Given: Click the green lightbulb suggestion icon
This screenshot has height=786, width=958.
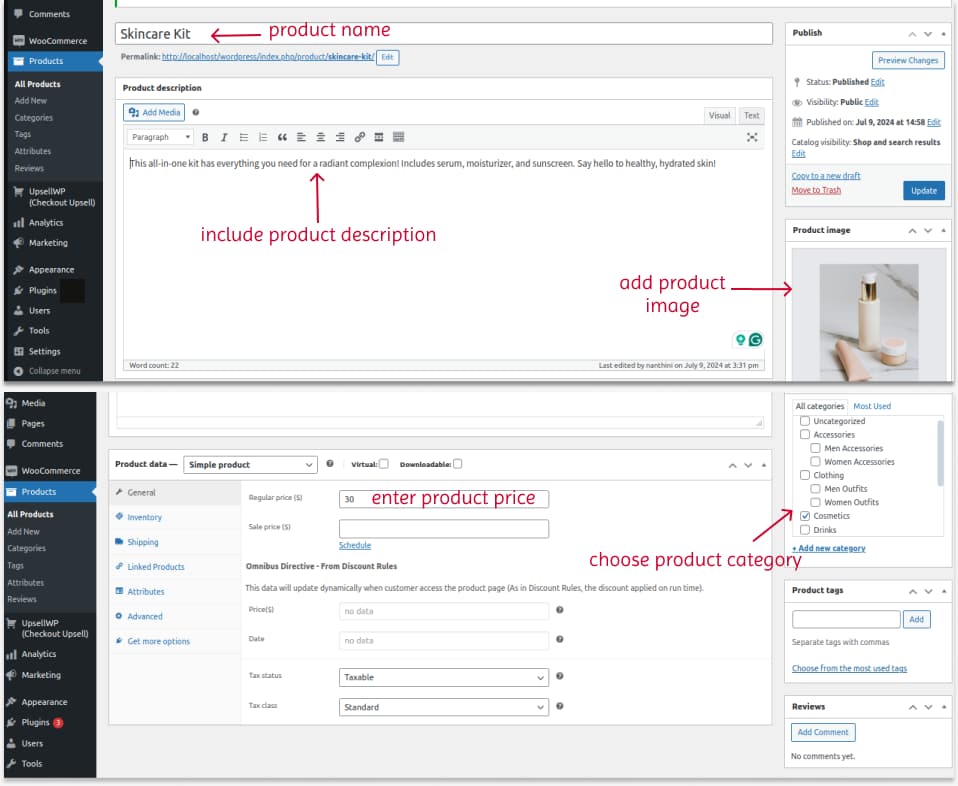Looking at the screenshot, I should [x=740, y=340].
